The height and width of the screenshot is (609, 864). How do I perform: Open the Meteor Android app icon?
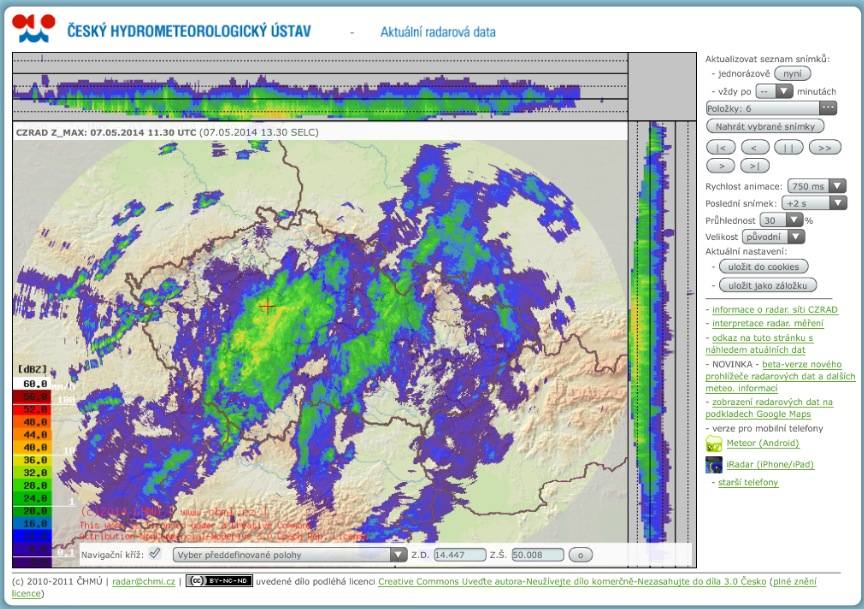(714, 444)
